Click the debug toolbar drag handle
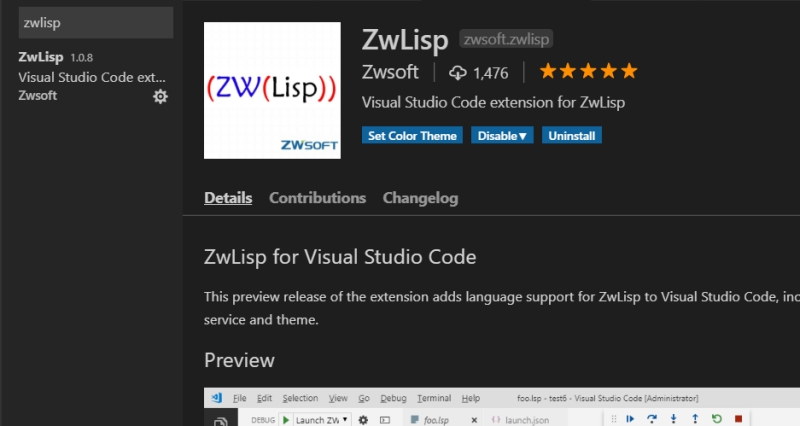The width and height of the screenshot is (800, 426). tap(614, 419)
